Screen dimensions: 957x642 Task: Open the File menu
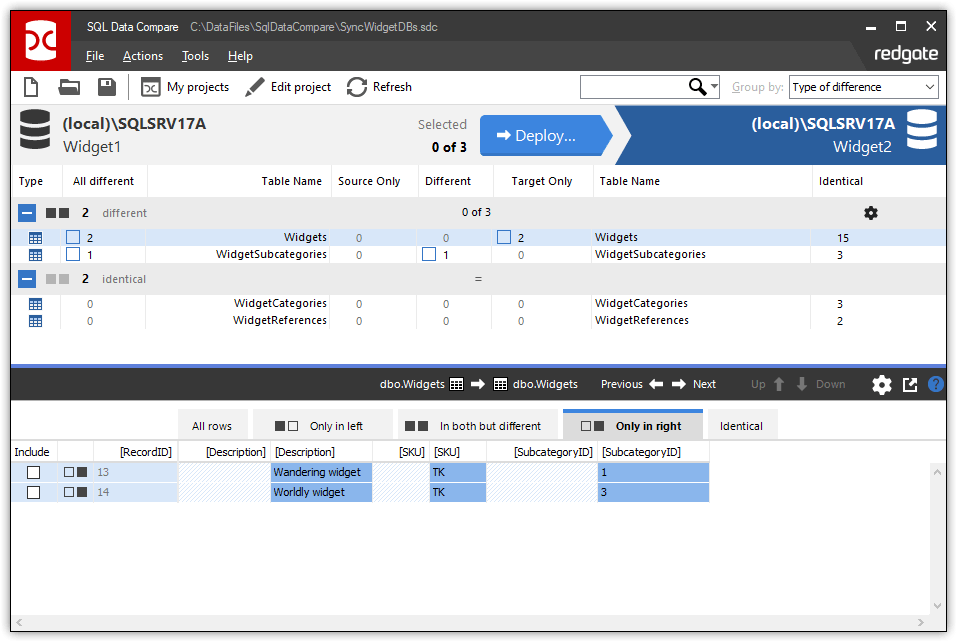(x=95, y=56)
